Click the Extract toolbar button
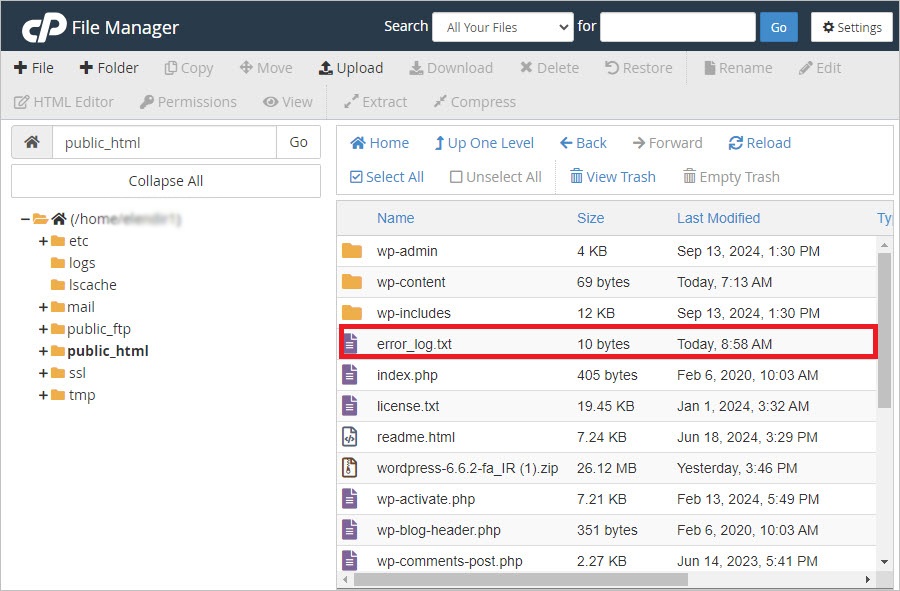The width and height of the screenshot is (900, 591). (375, 102)
